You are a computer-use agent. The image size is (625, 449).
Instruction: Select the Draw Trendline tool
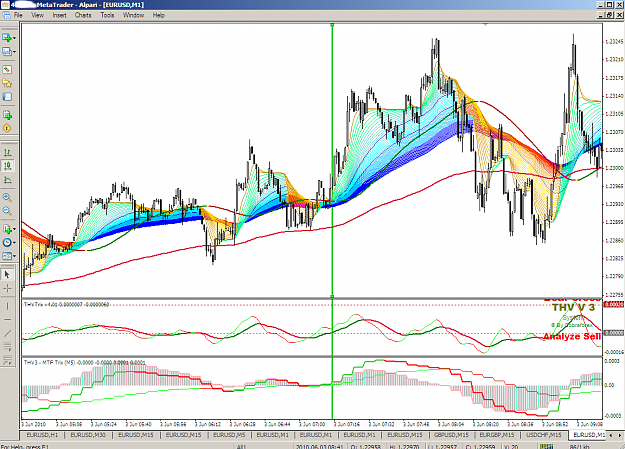coord(7,333)
